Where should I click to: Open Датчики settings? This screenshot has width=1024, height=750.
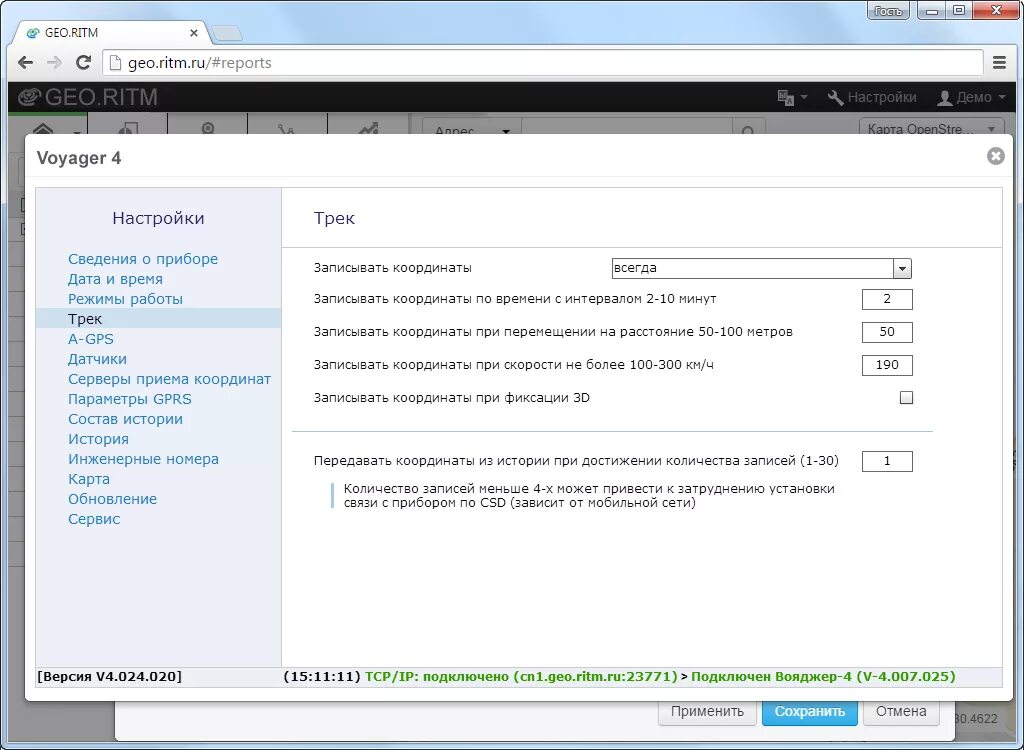click(97, 359)
